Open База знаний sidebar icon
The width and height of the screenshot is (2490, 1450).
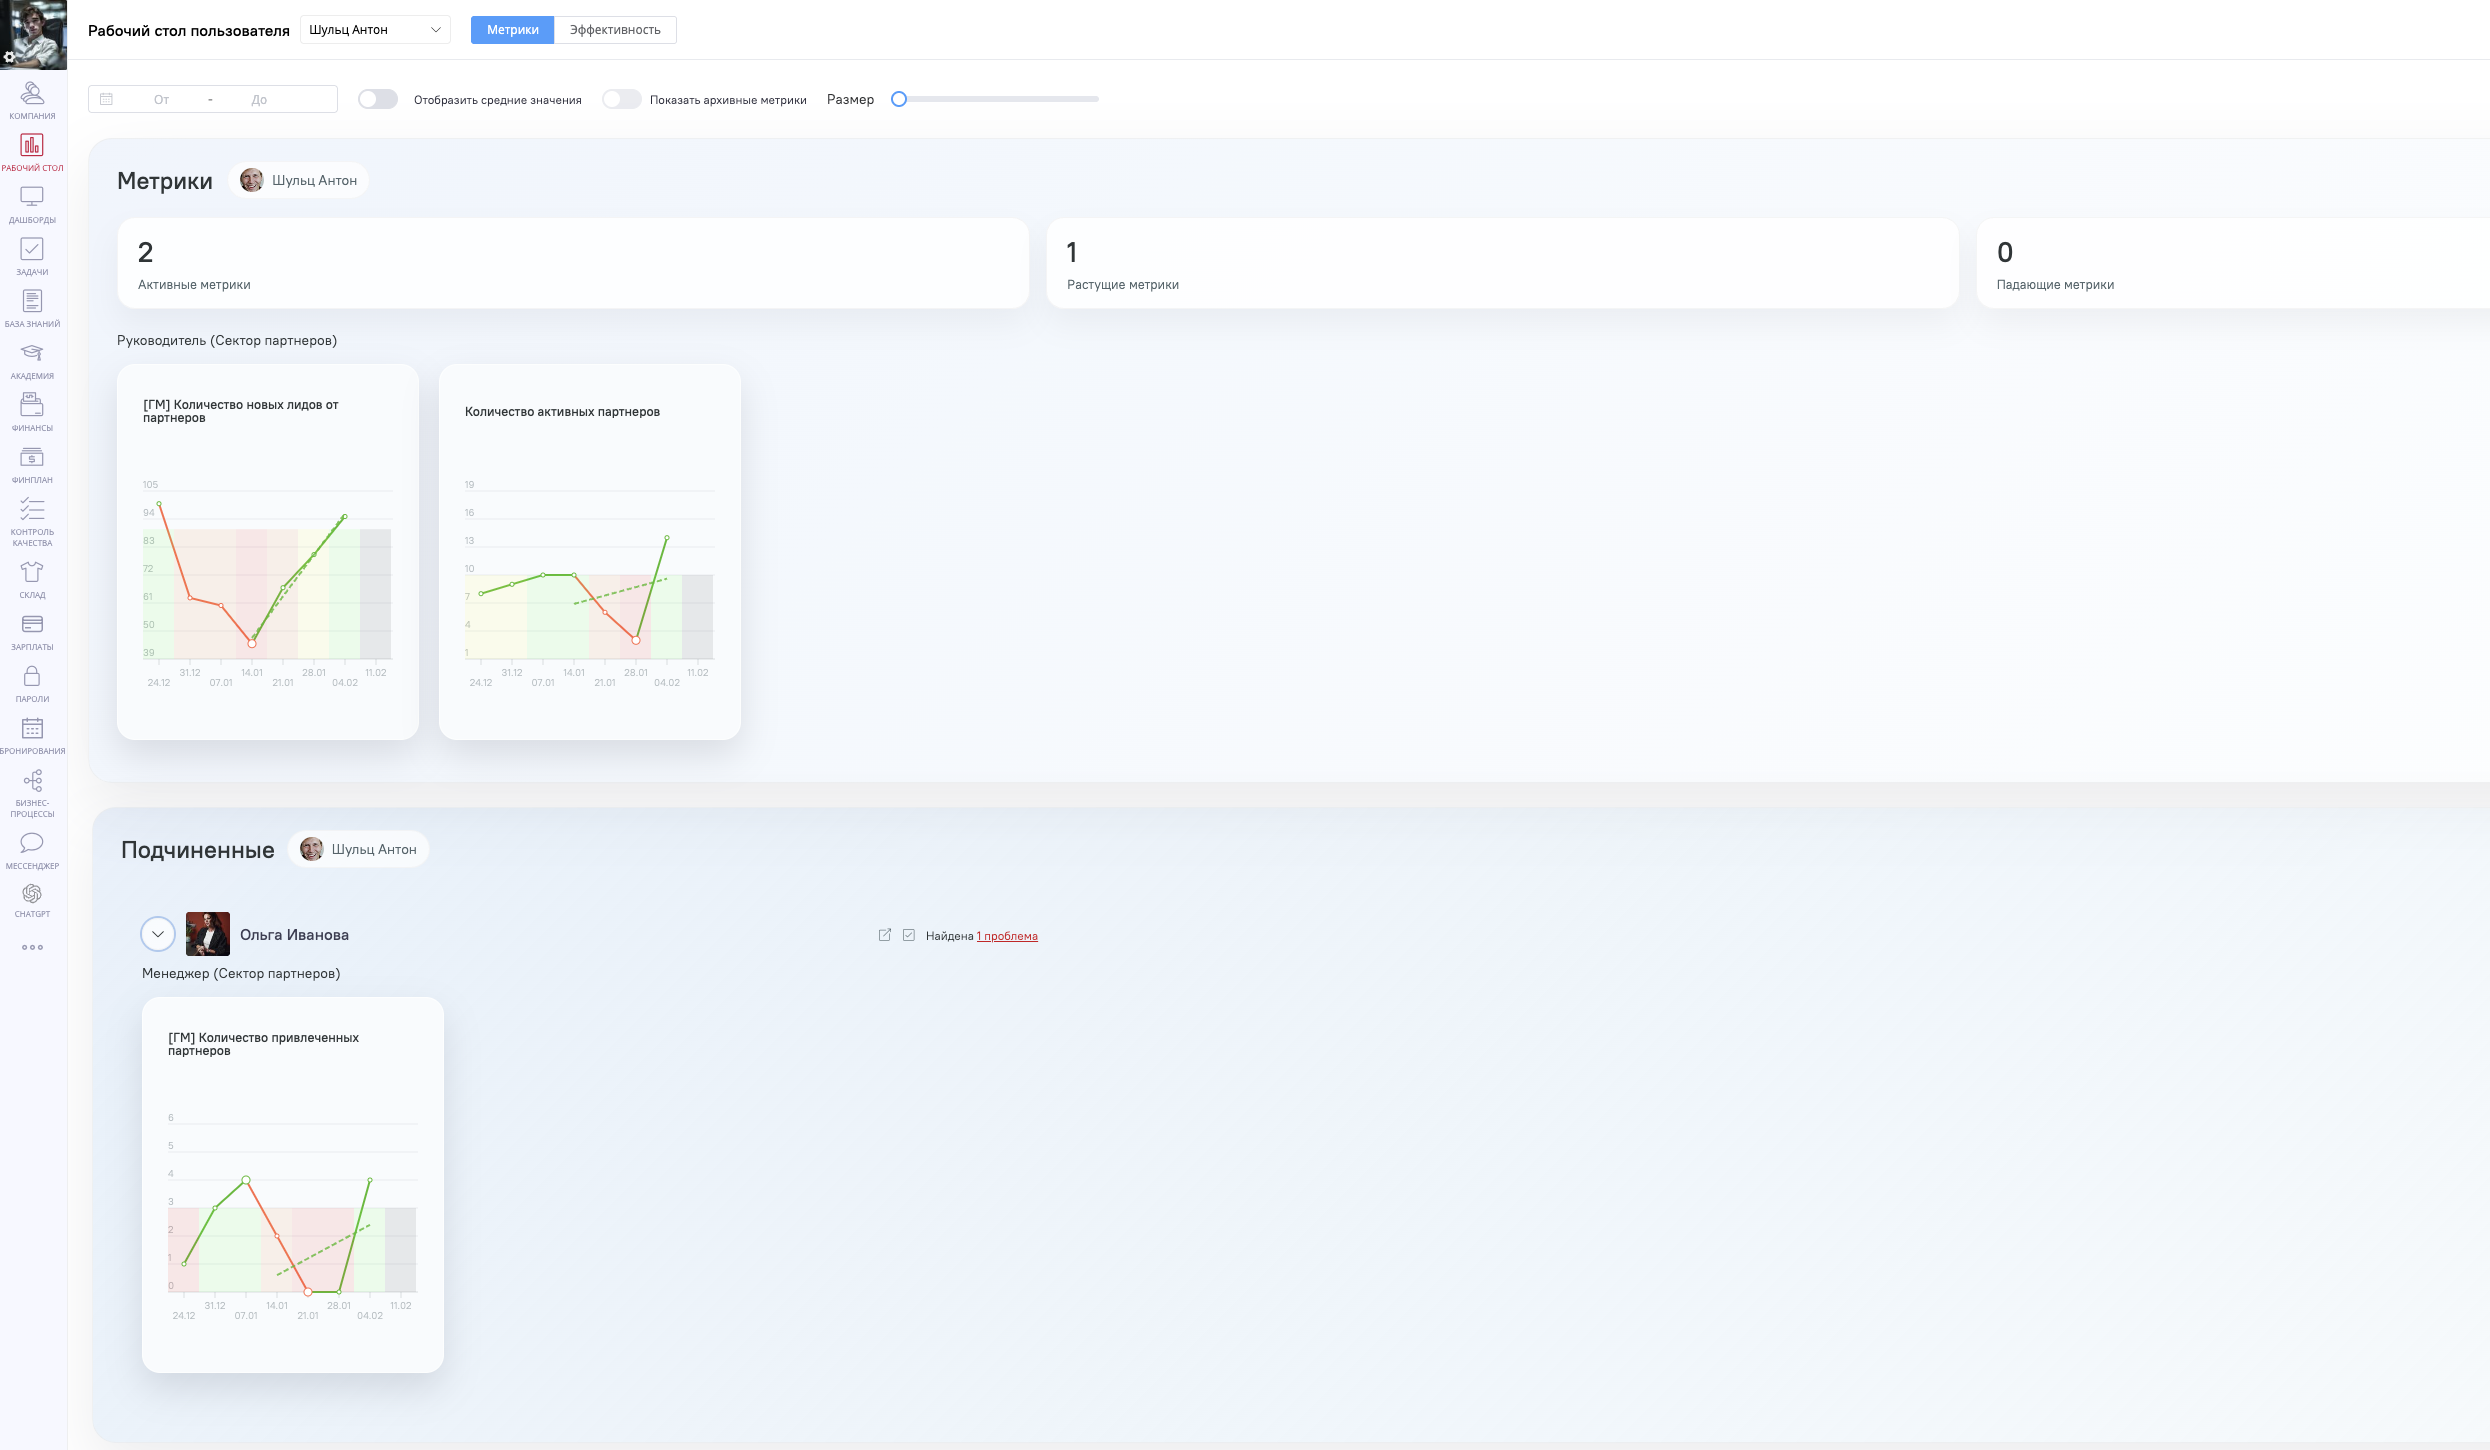coord(32,307)
